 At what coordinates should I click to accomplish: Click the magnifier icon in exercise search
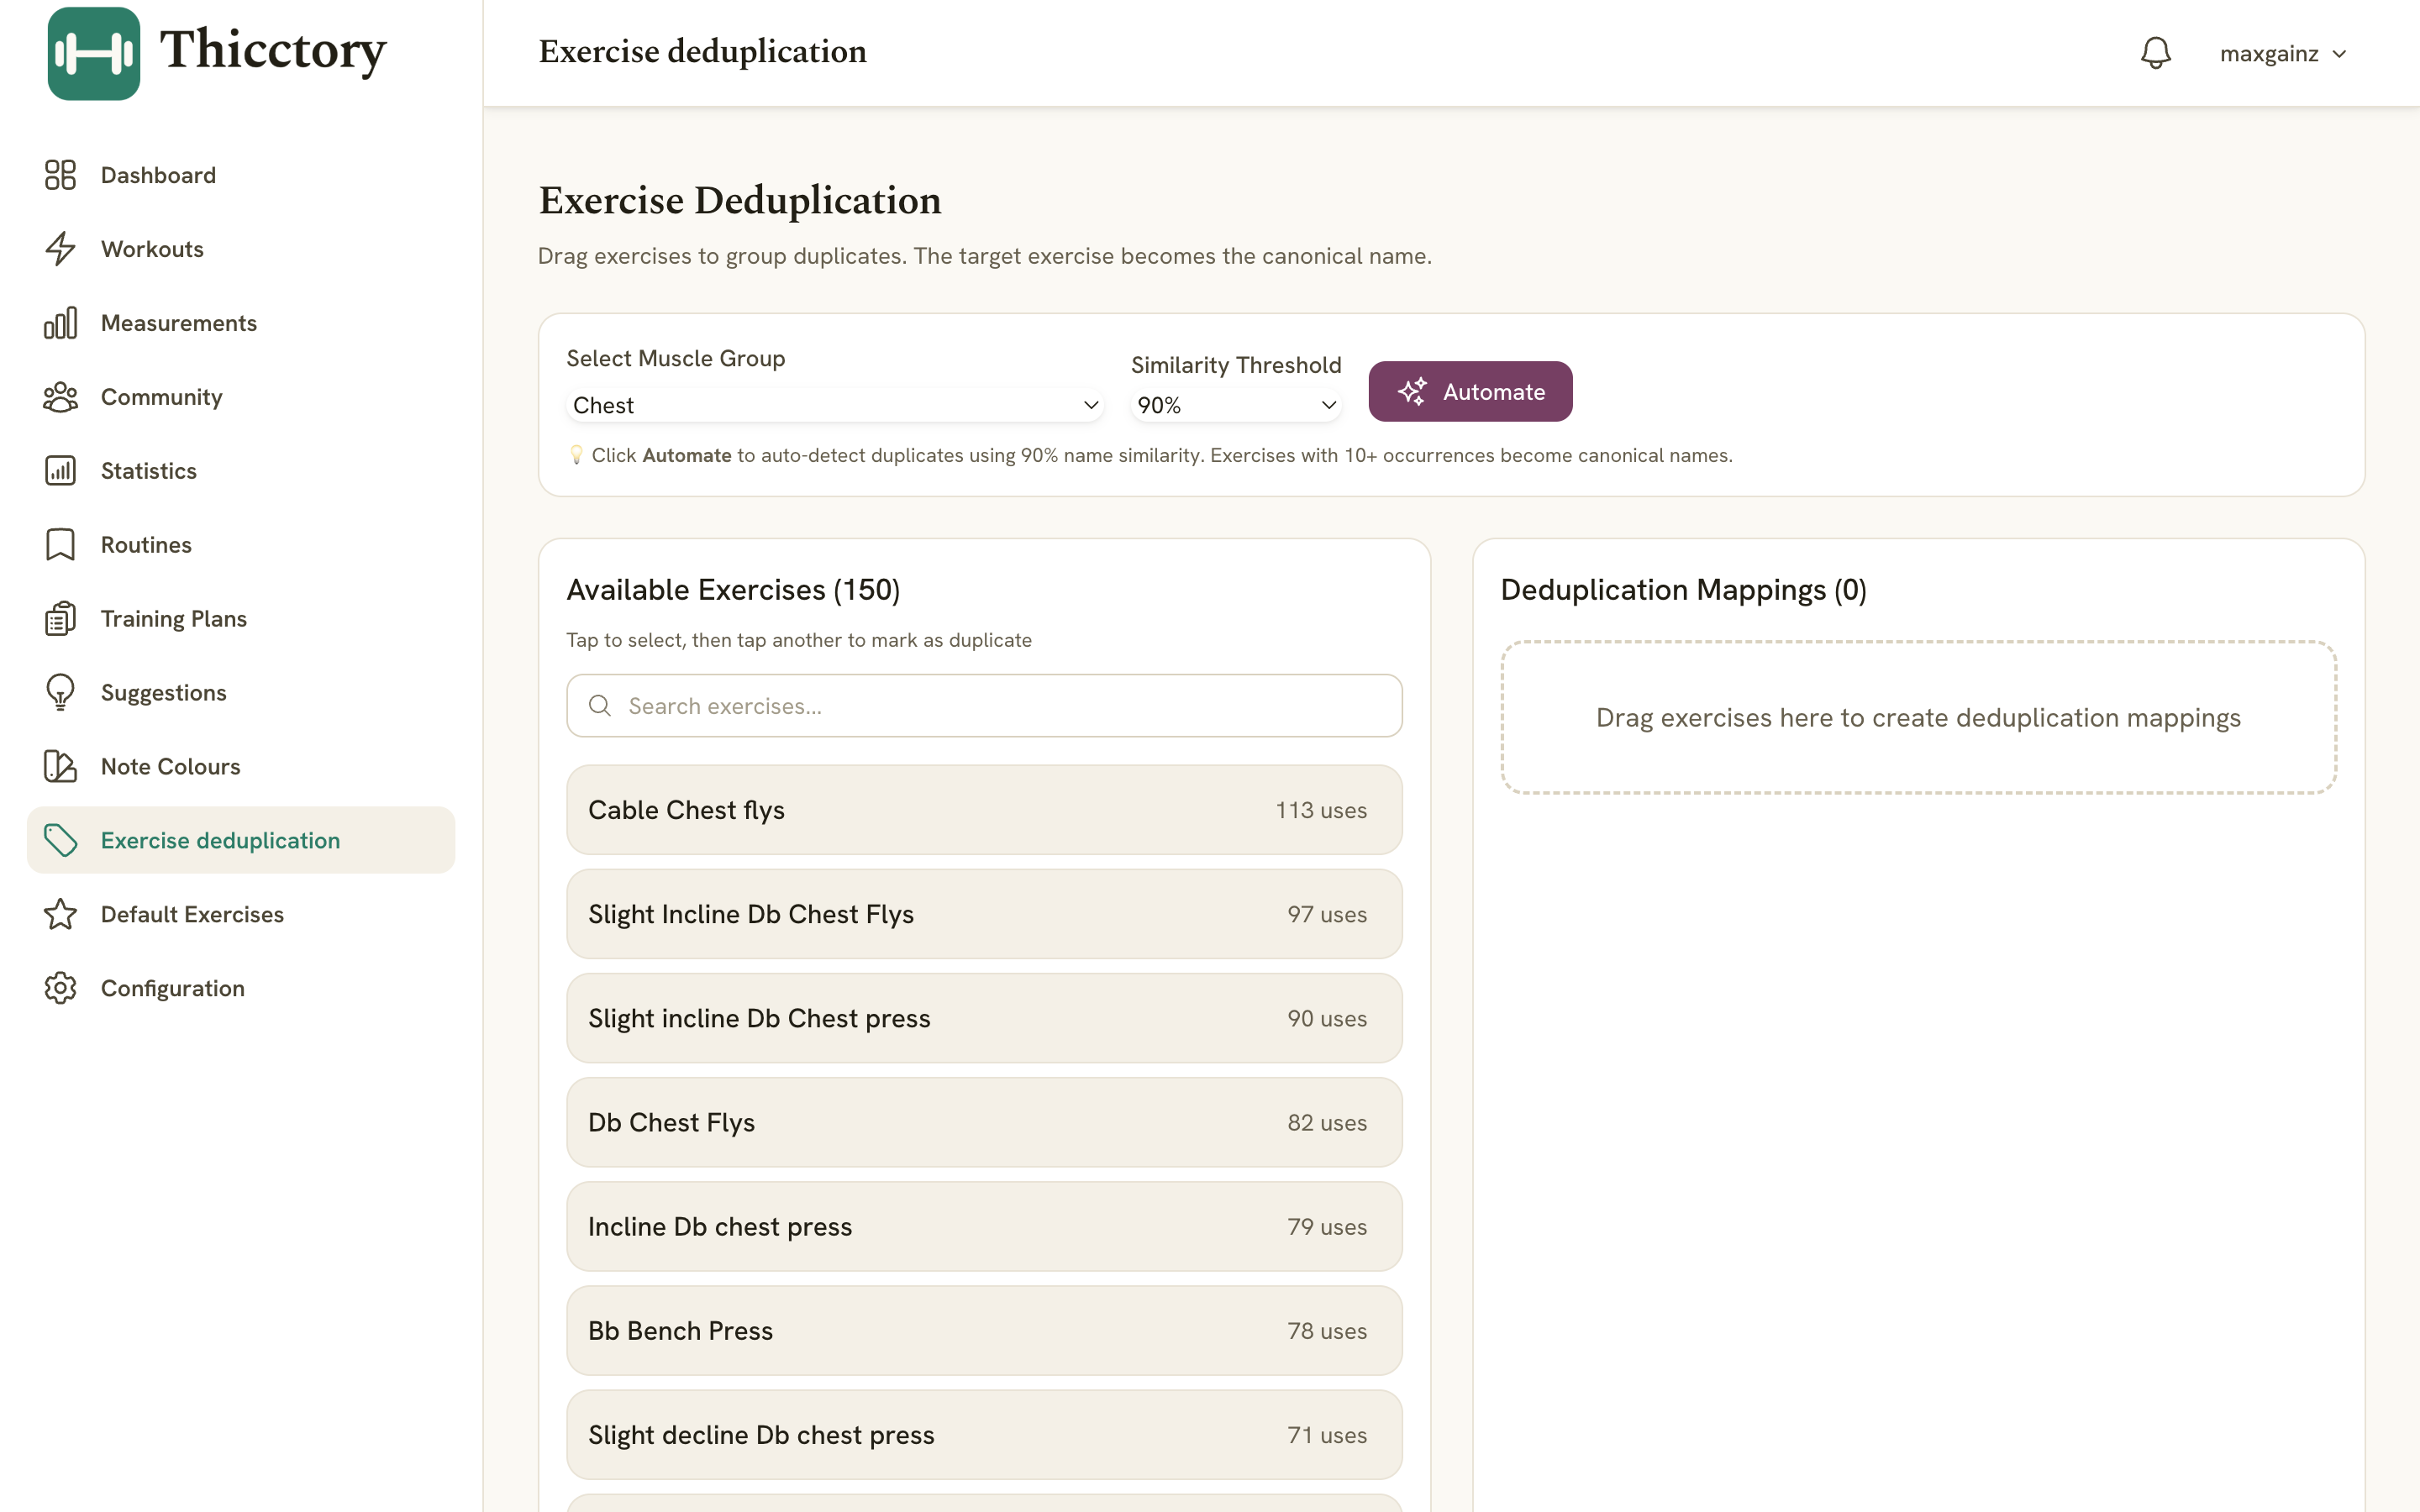point(600,706)
